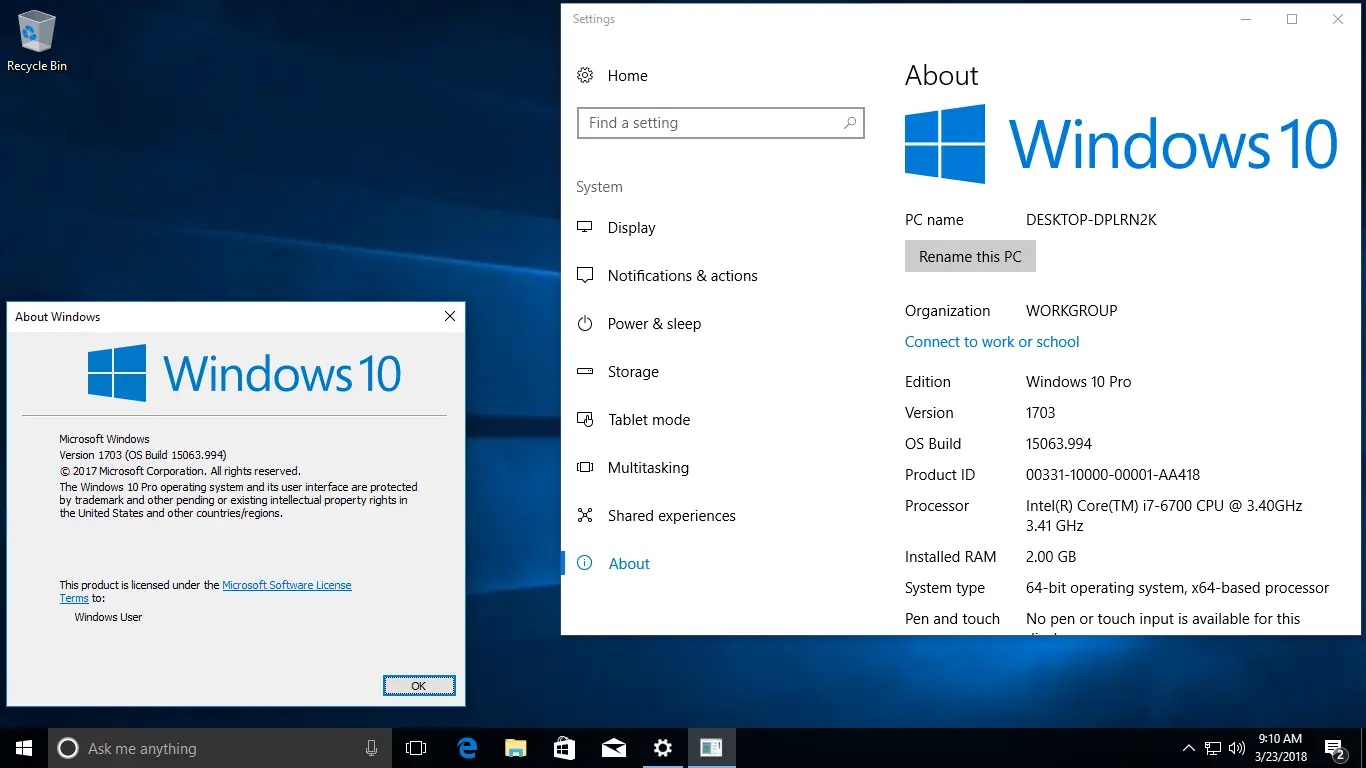Screen dimensions: 1366x768
Task: Click the volume speaker tray icon
Action: tap(1237, 748)
